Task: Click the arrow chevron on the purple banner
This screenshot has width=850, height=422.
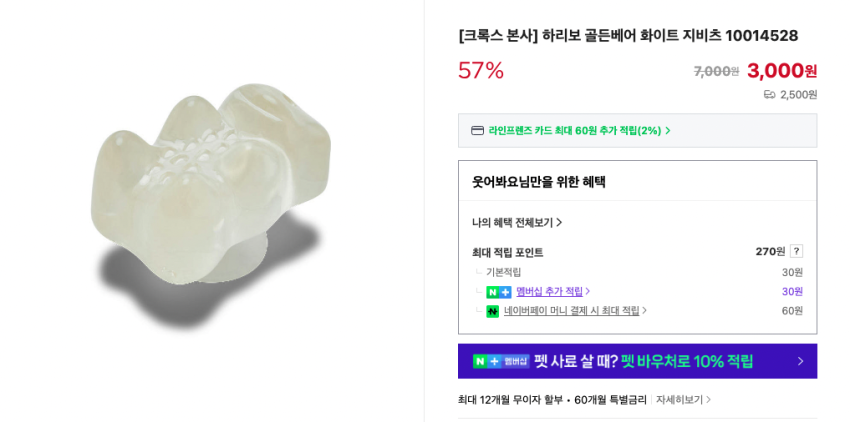Action: (800, 361)
